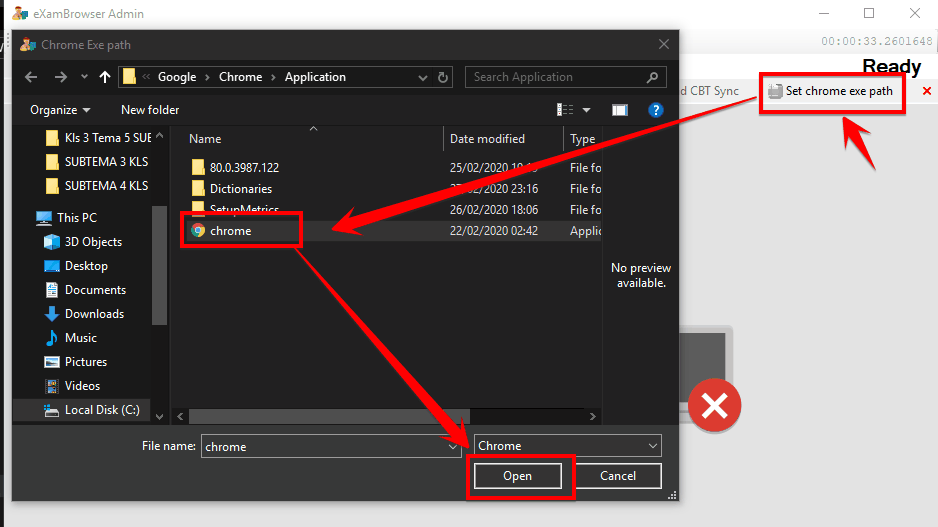Click date 26/02/2020 18:06 cell
Image resolution: width=938 pixels, height=527 pixels.
[x=494, y=210]
